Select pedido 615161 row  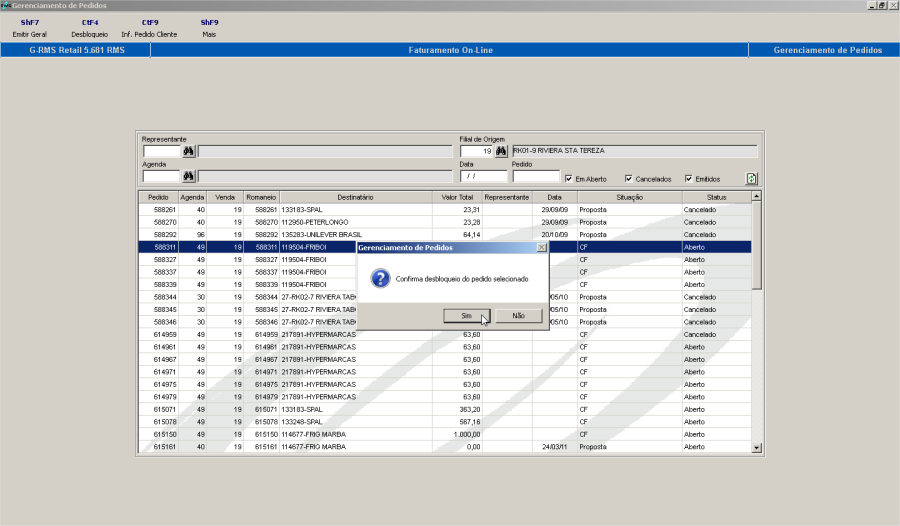445,447
